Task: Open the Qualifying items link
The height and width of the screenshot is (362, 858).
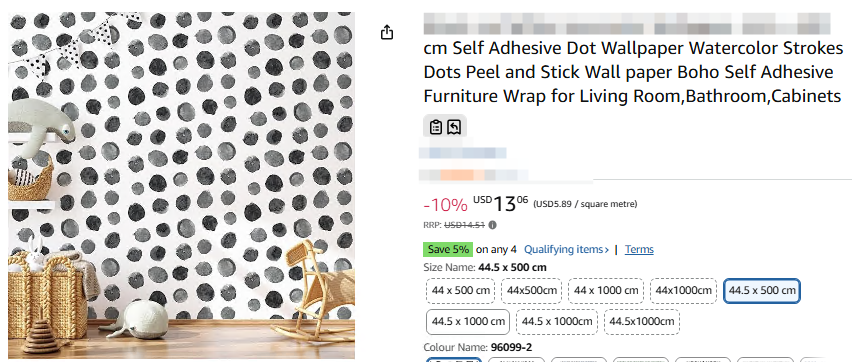Action: (566, 249)
